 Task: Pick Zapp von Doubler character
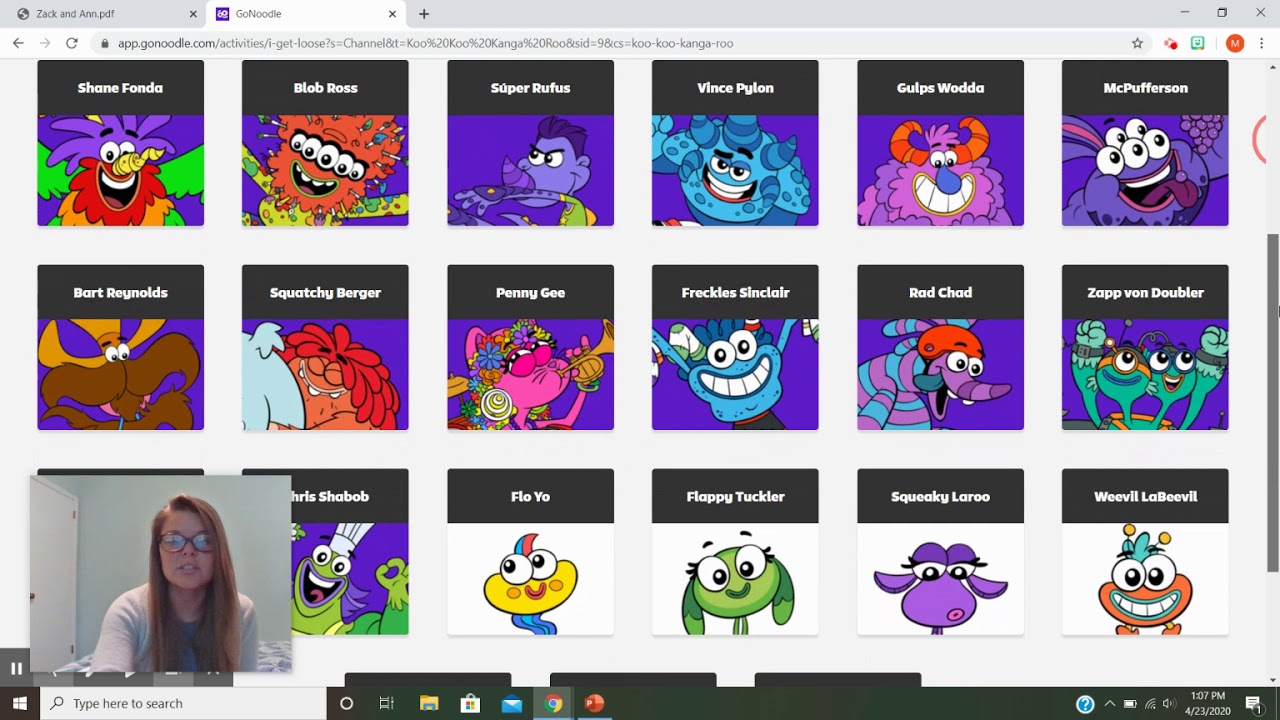point(1145,348)
